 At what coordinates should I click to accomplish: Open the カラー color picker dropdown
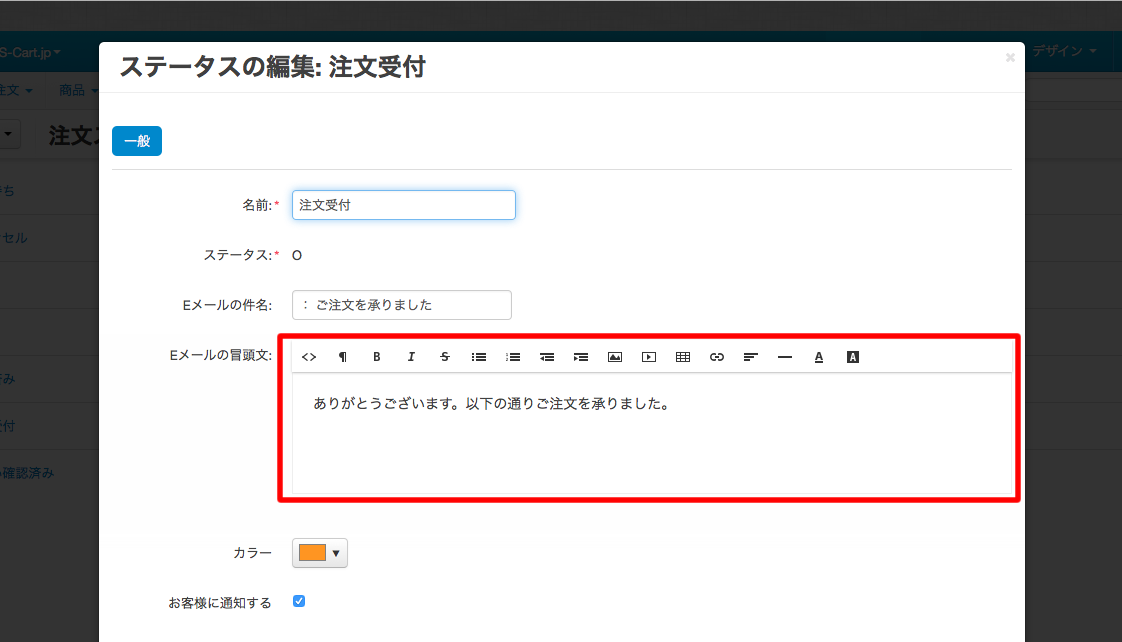[x=320, y=553]
